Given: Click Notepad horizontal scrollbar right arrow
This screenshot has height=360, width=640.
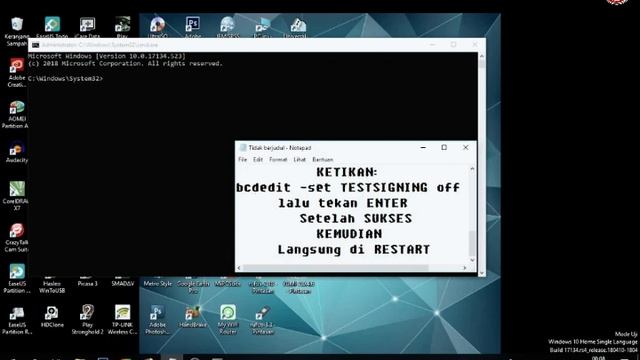Looking at the screenshot, I should tap(464, 268).
